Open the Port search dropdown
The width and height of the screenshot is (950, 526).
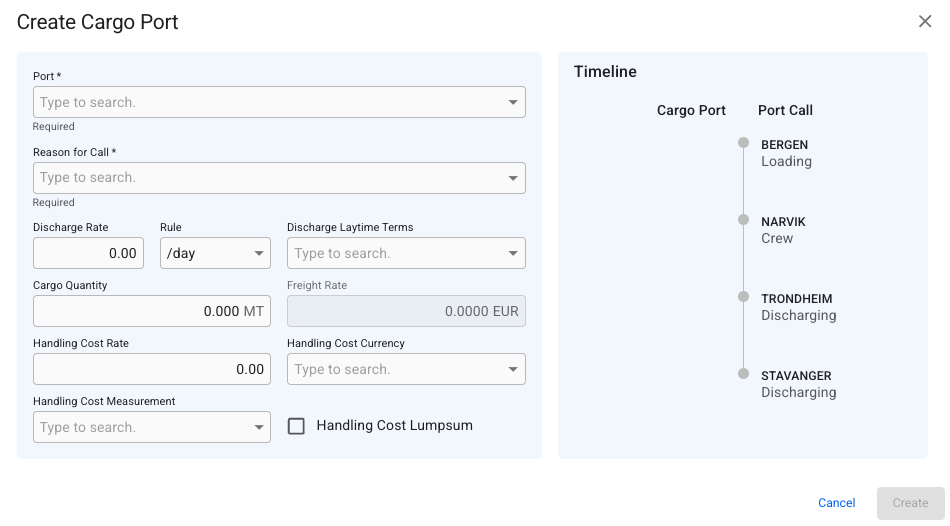pos(513,102)
